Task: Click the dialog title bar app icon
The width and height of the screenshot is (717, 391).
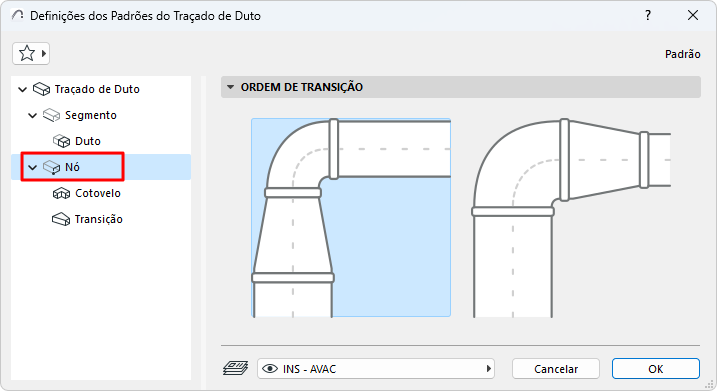Action: tap(17, 16)
